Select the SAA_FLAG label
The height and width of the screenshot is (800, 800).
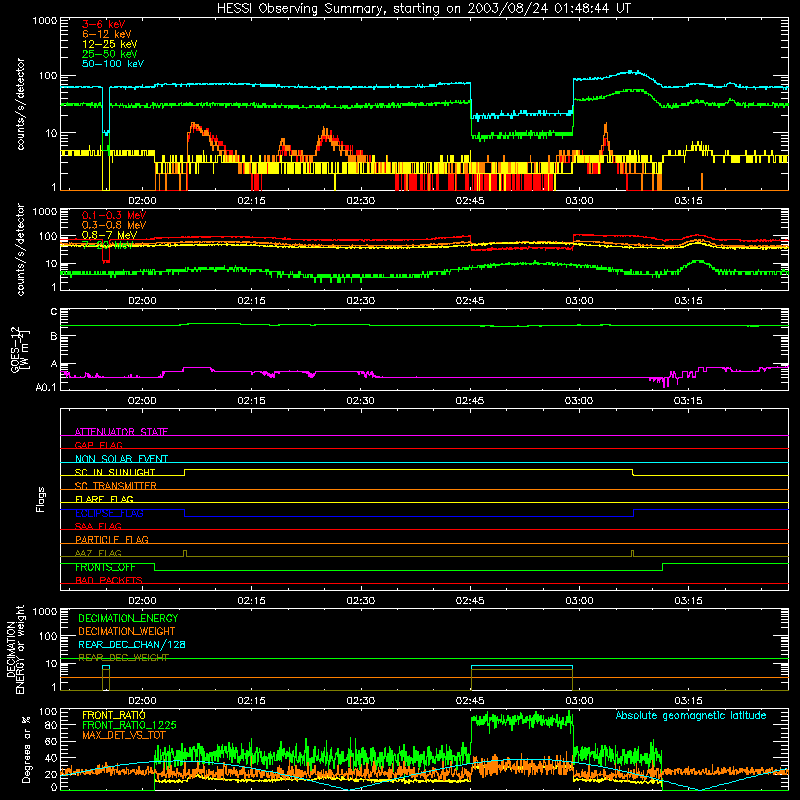(x=98, y=526)
